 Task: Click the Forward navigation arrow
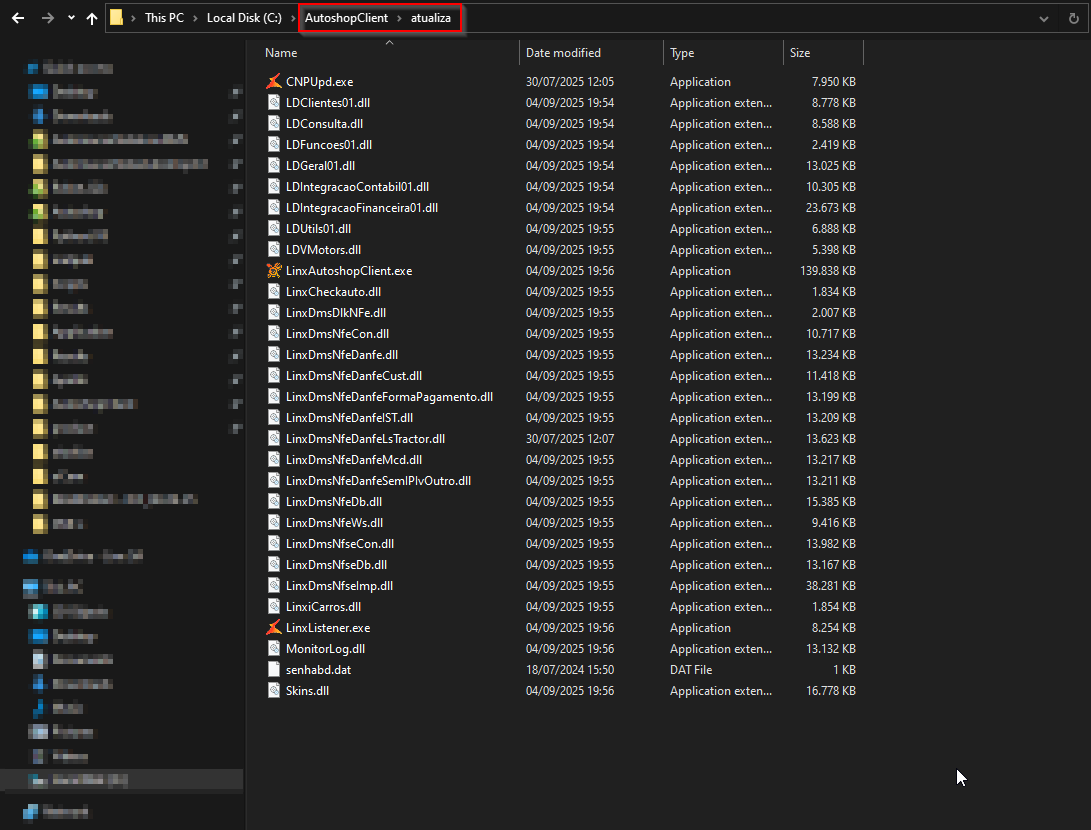pos(47,18)
